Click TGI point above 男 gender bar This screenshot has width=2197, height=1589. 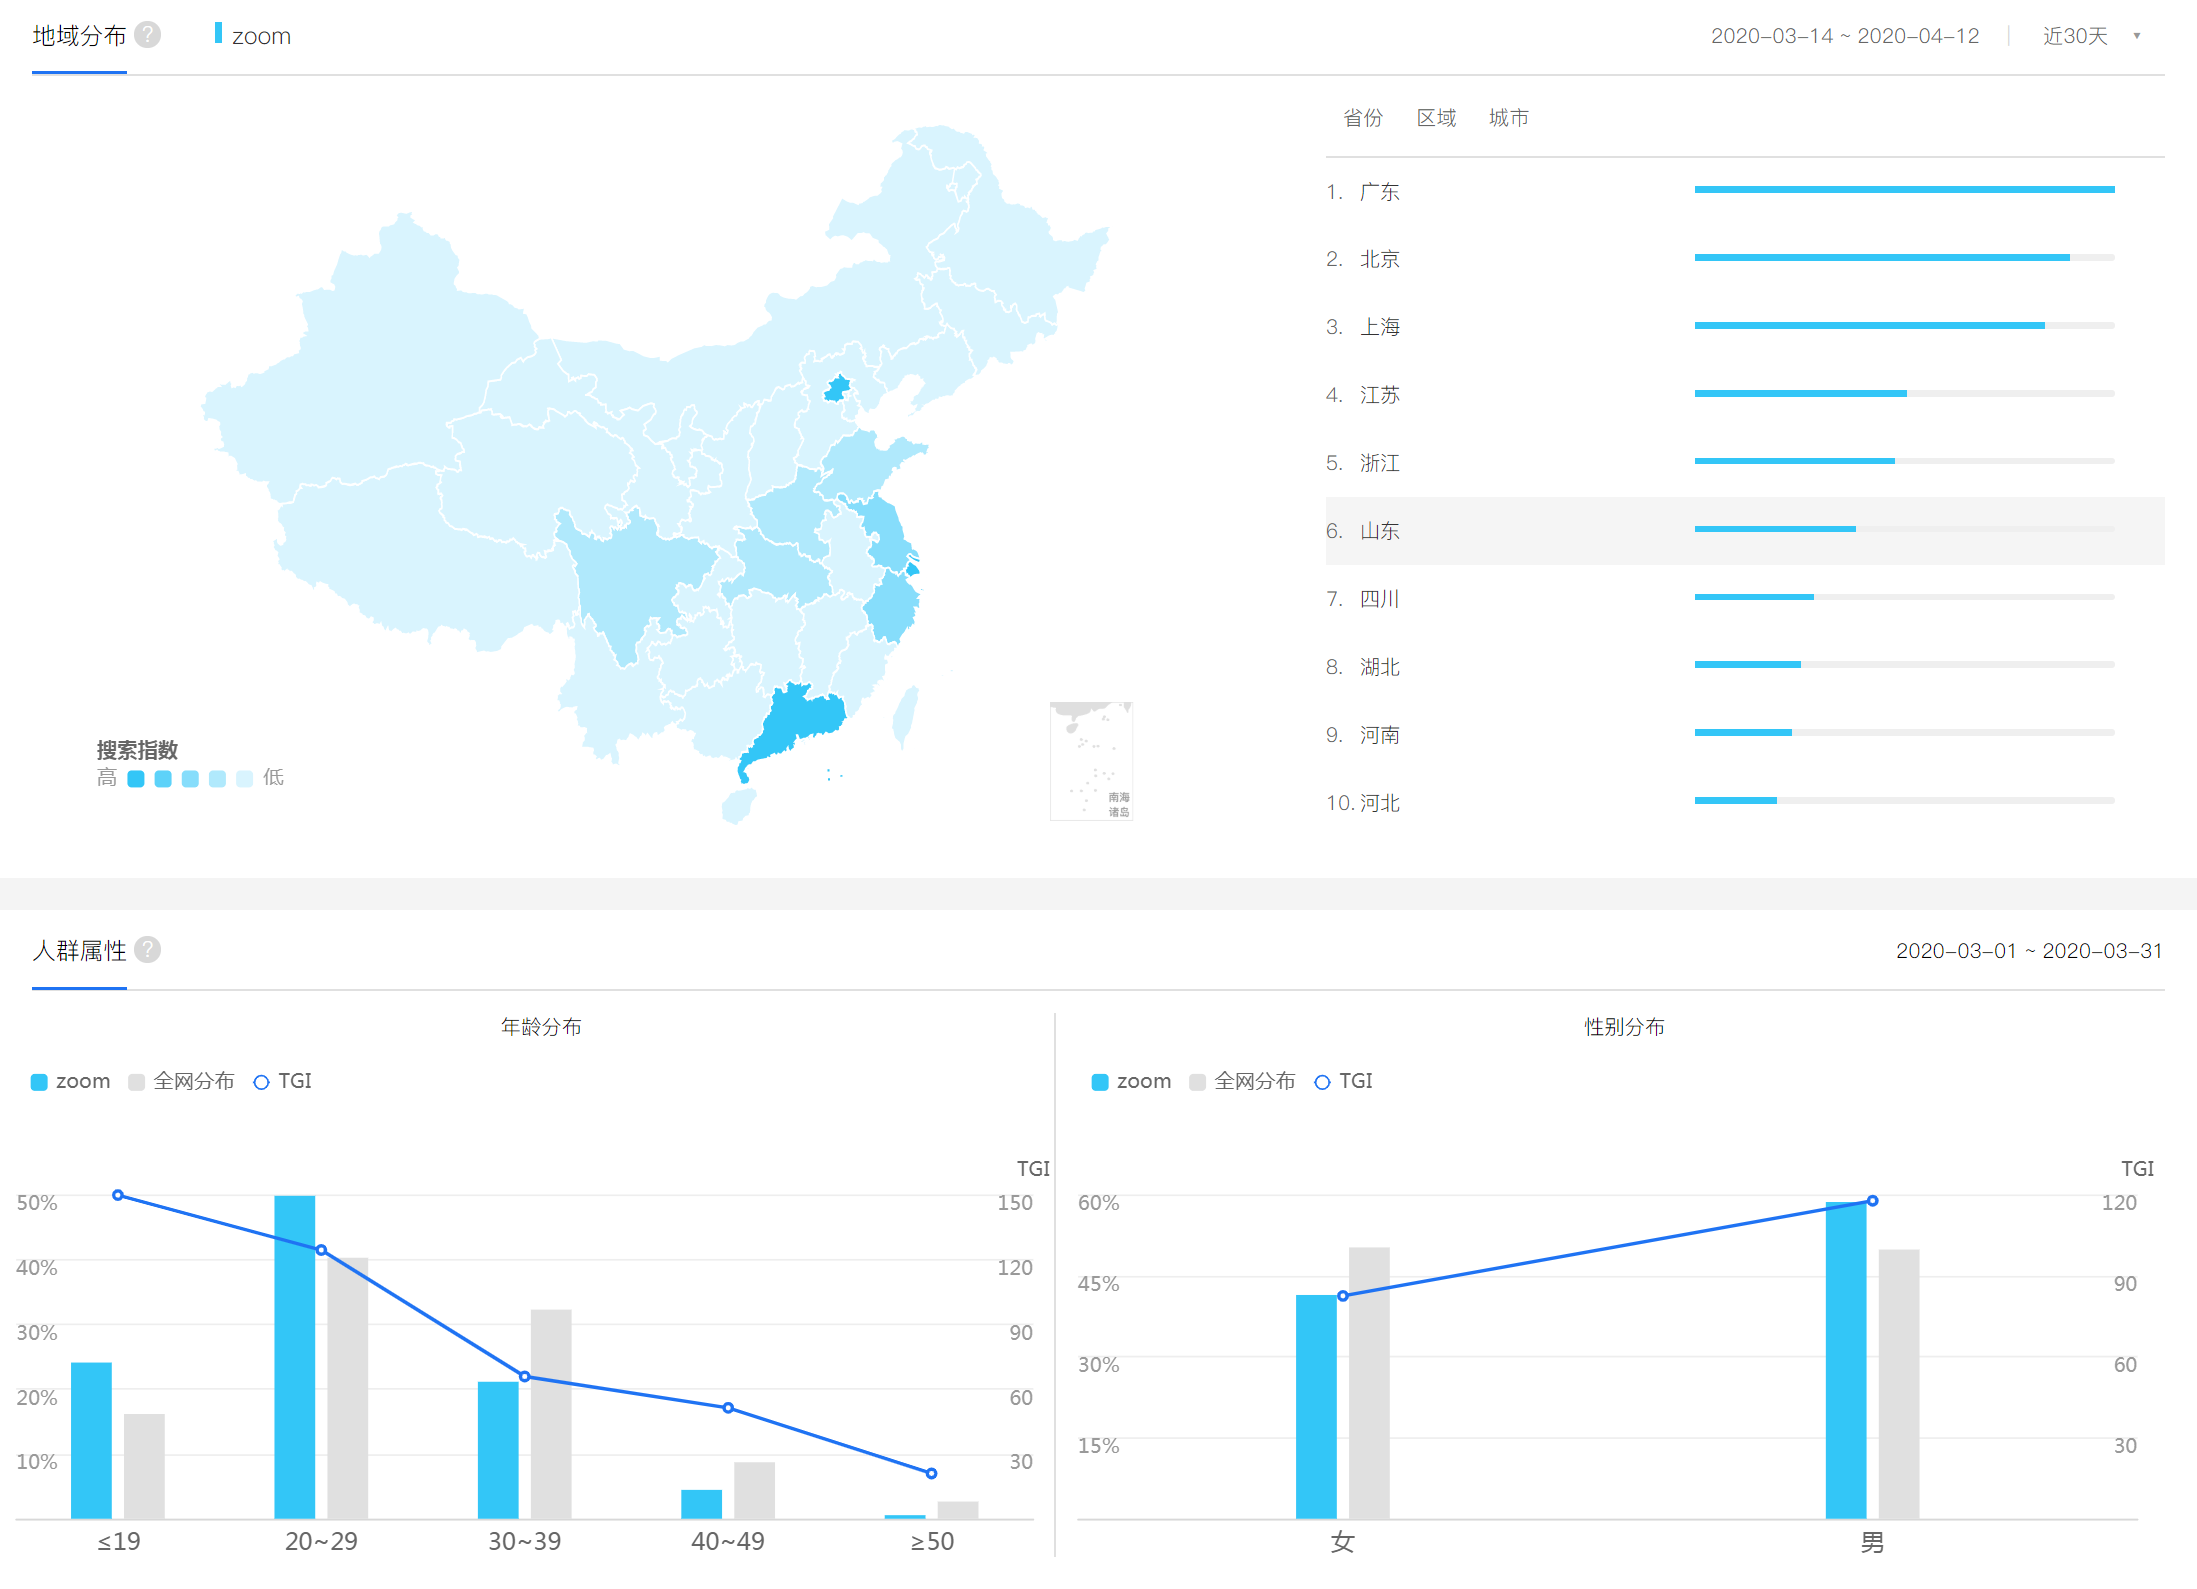pos(1872,1200)
